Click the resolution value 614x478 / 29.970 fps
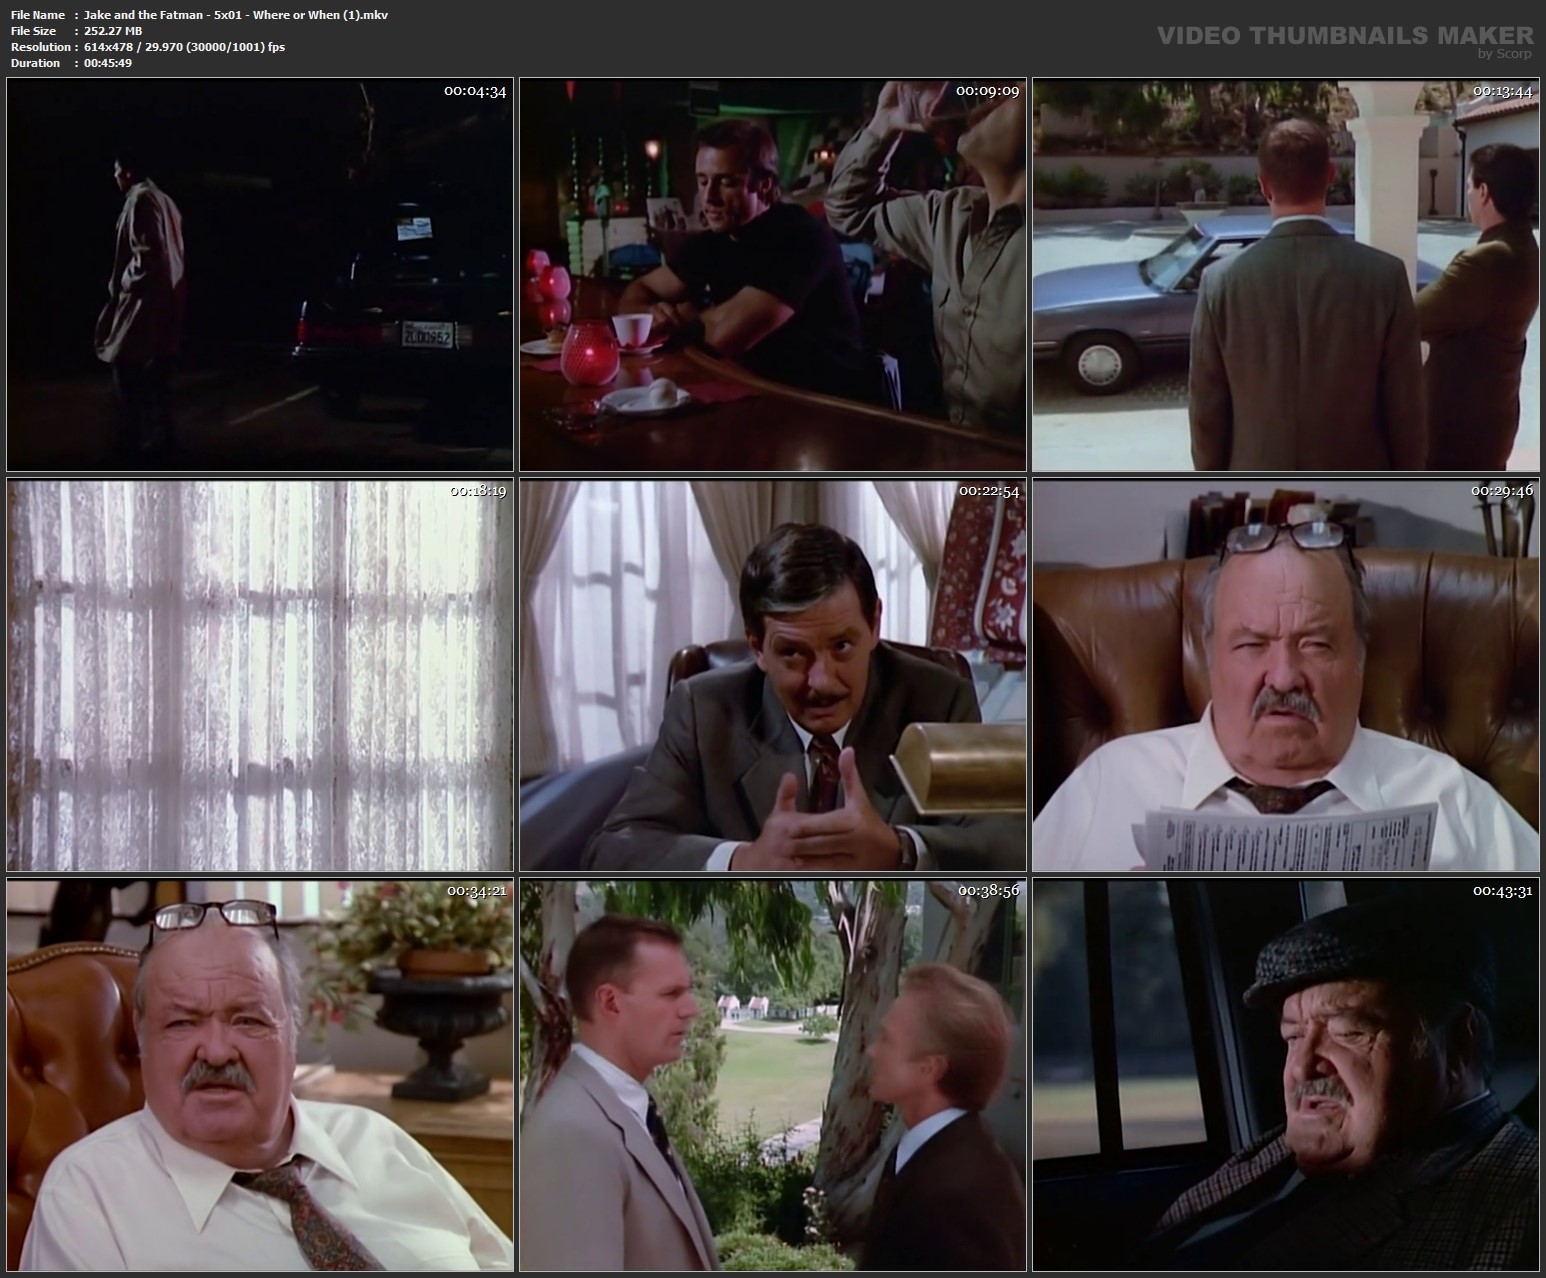Image resolution: width=1546 pixels, height=1278 pixels. coord(184,47)
